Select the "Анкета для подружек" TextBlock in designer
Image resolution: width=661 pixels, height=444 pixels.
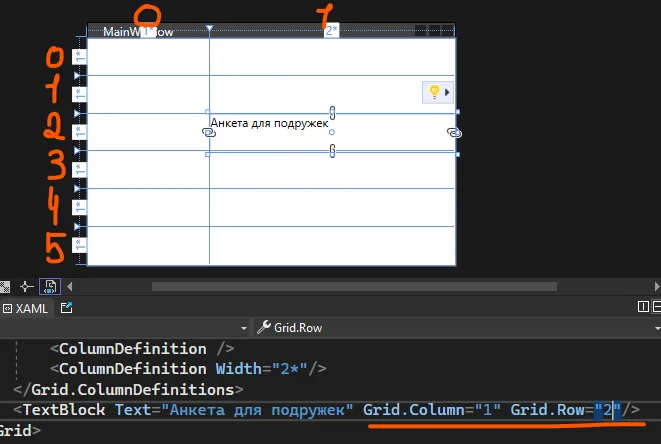pyautogui.click(x=269, y=123)
